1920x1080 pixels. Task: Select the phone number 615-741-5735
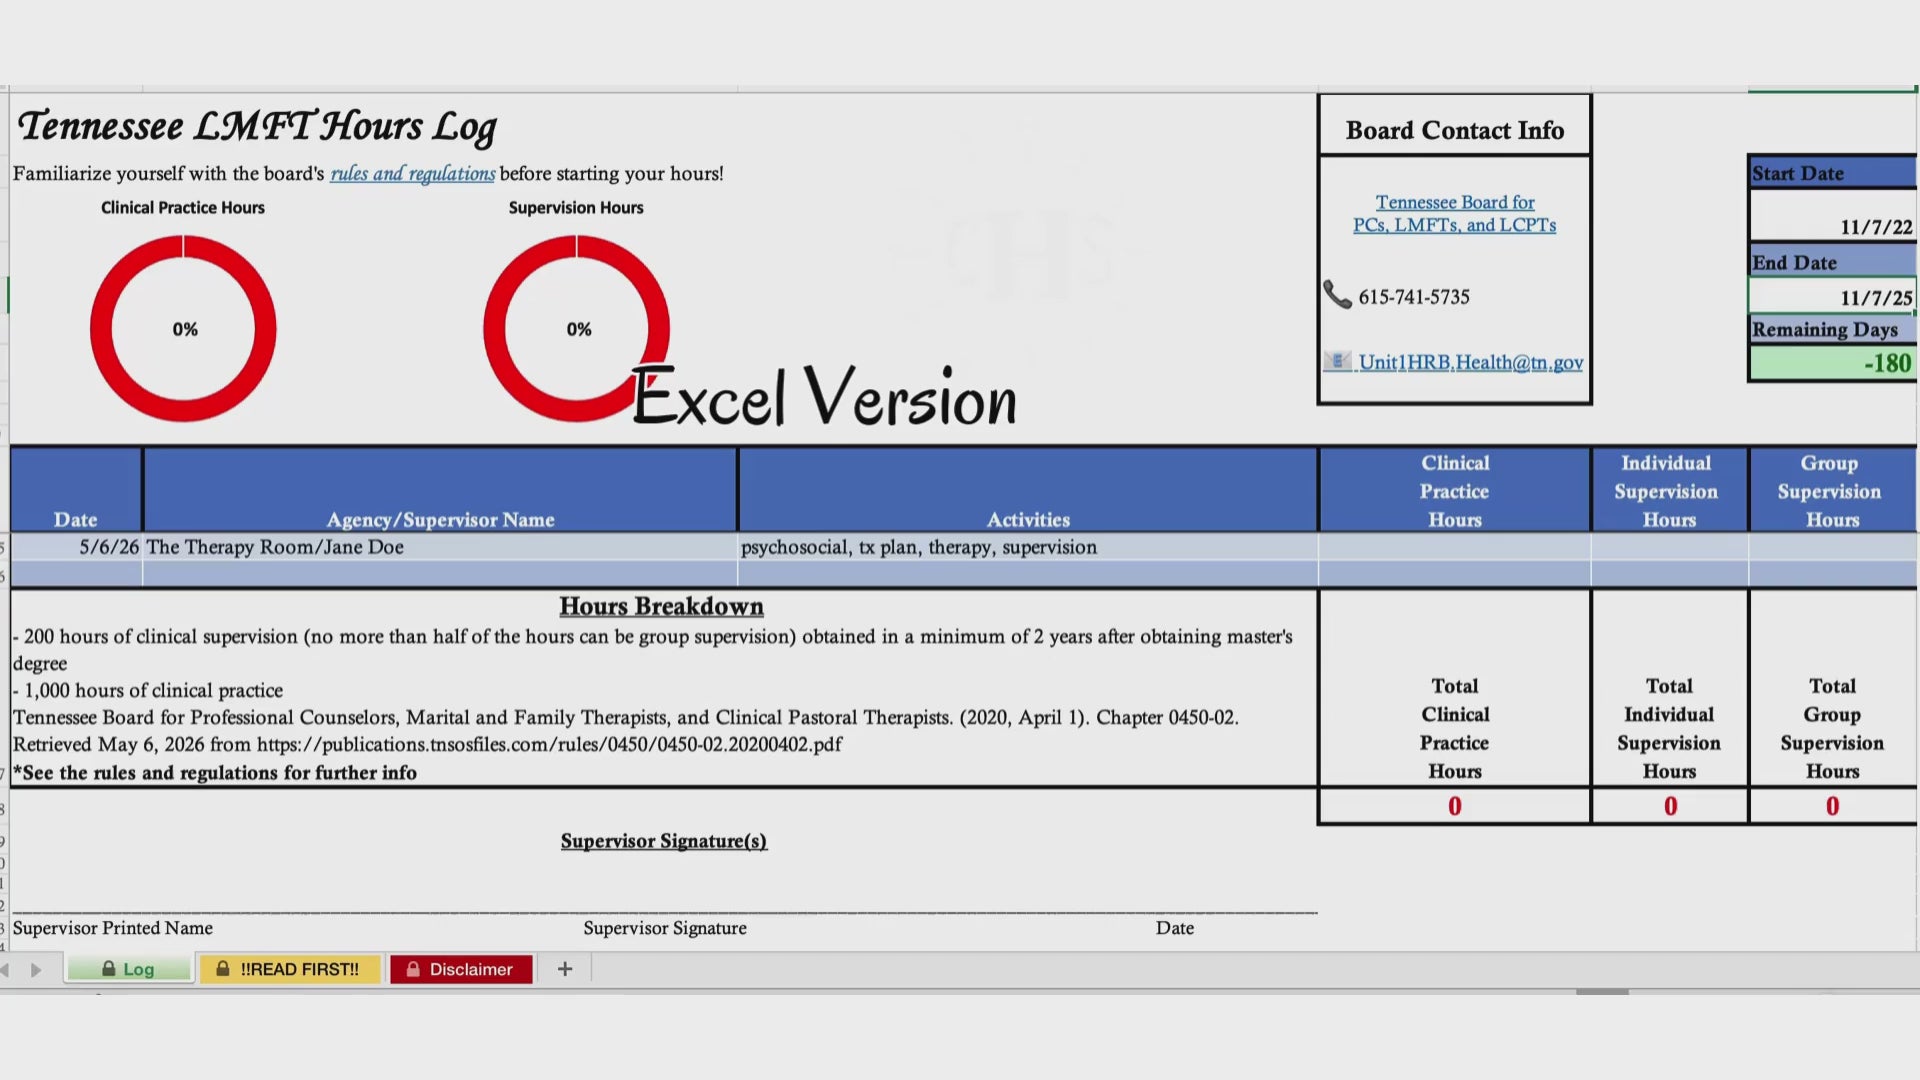(x=1414, y=297)
